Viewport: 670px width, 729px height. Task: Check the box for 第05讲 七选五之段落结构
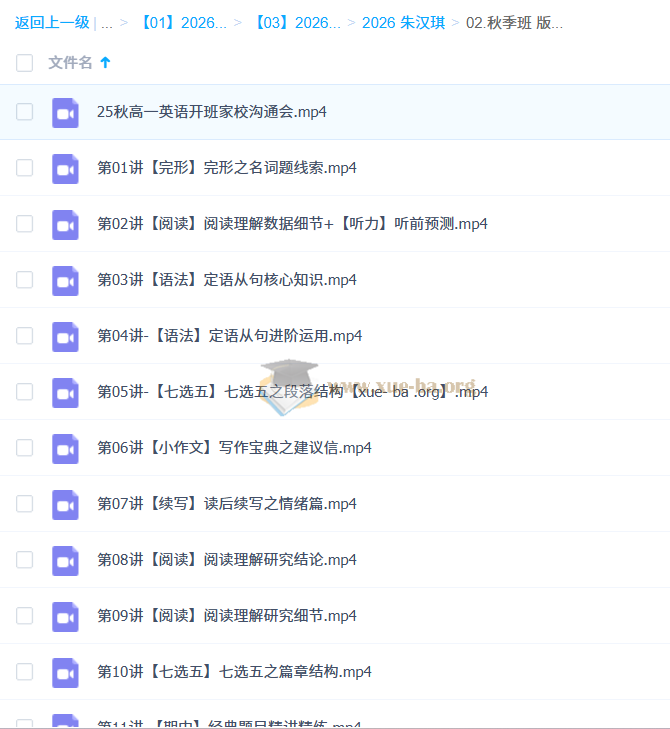pyautogui.click(x=24, y=392)
